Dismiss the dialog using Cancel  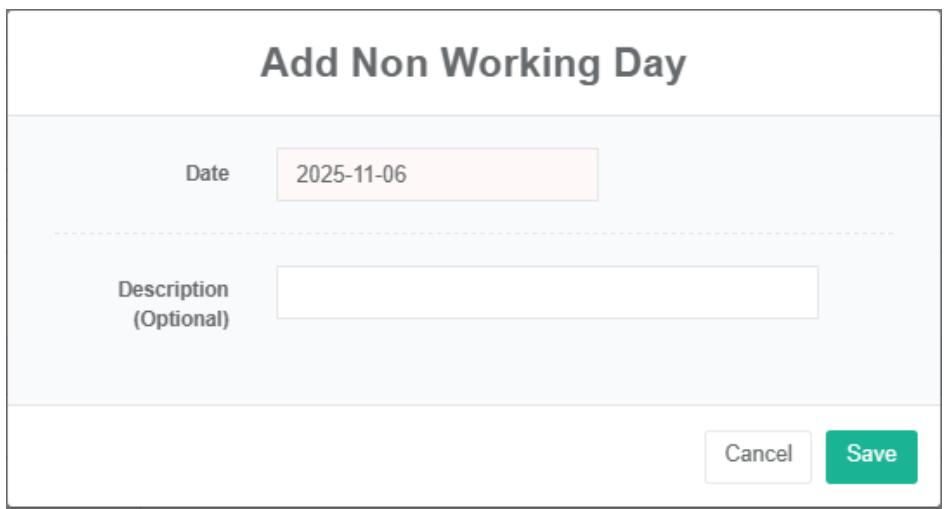coord(758,456)
